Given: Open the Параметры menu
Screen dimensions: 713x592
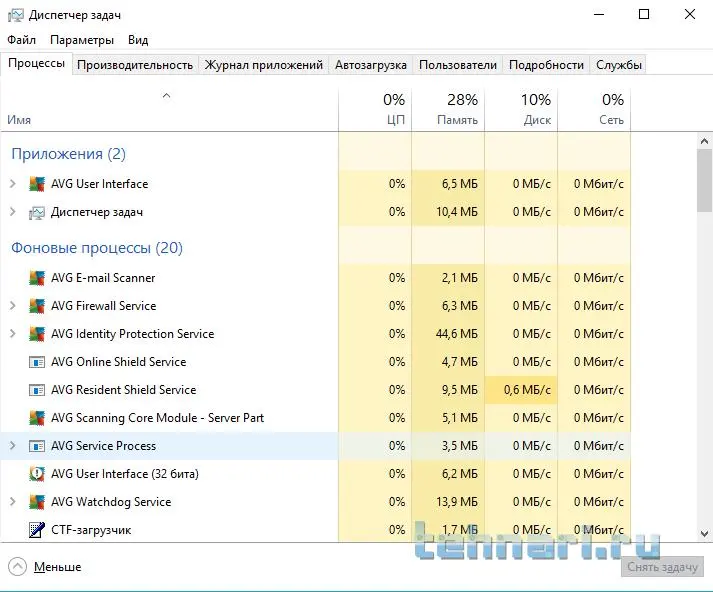Looking at the screenshot, I should point(82,40).
